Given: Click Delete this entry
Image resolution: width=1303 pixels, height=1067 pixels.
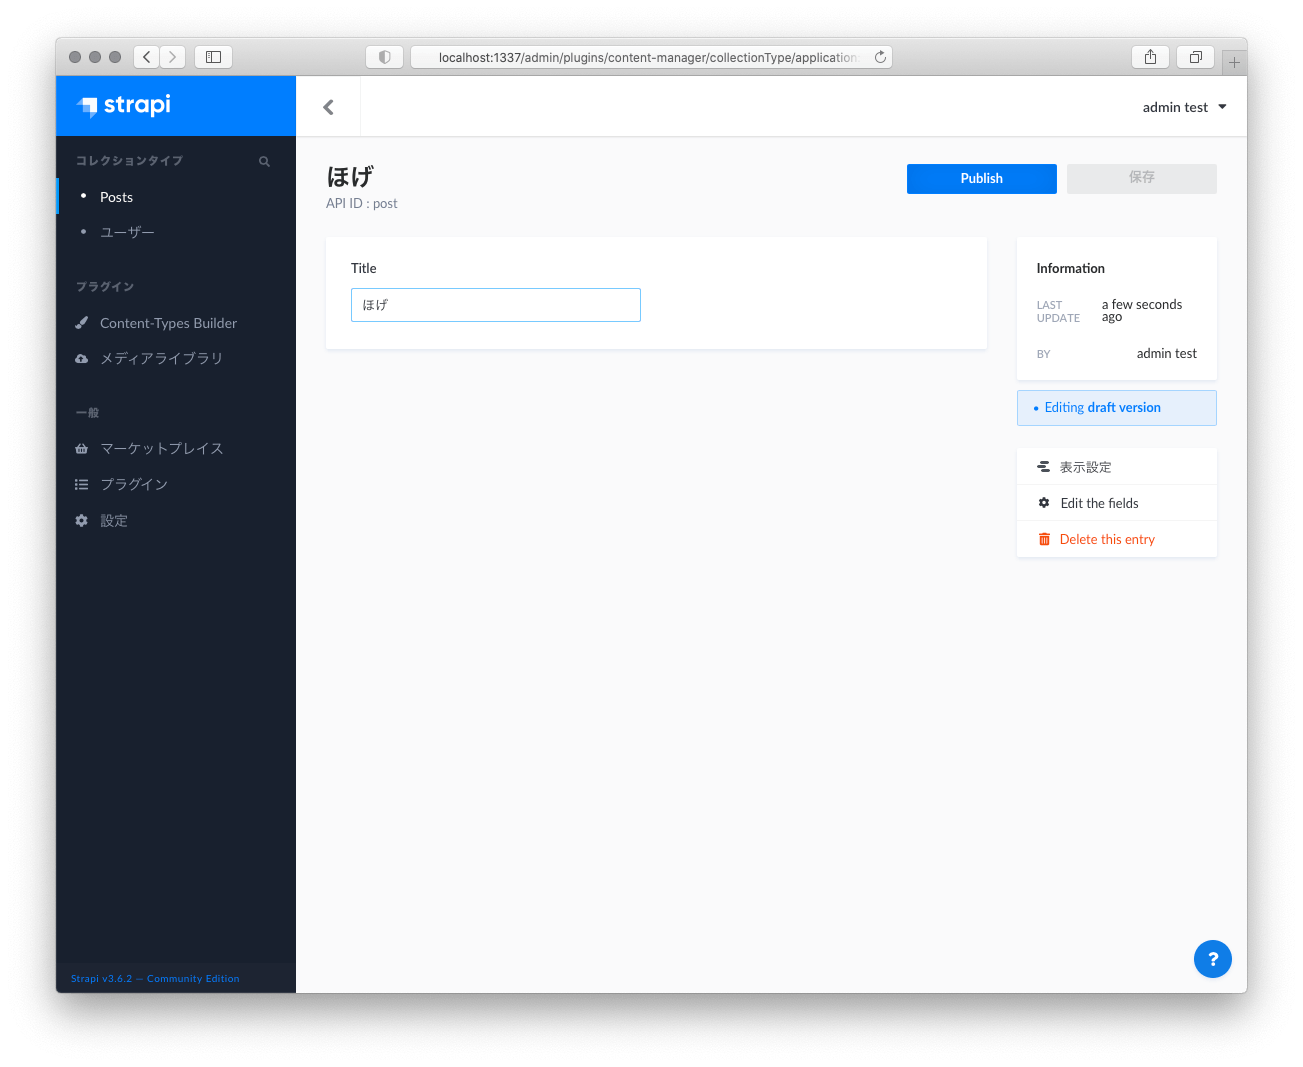Looking at the screenshot, I should [1116, 539].
